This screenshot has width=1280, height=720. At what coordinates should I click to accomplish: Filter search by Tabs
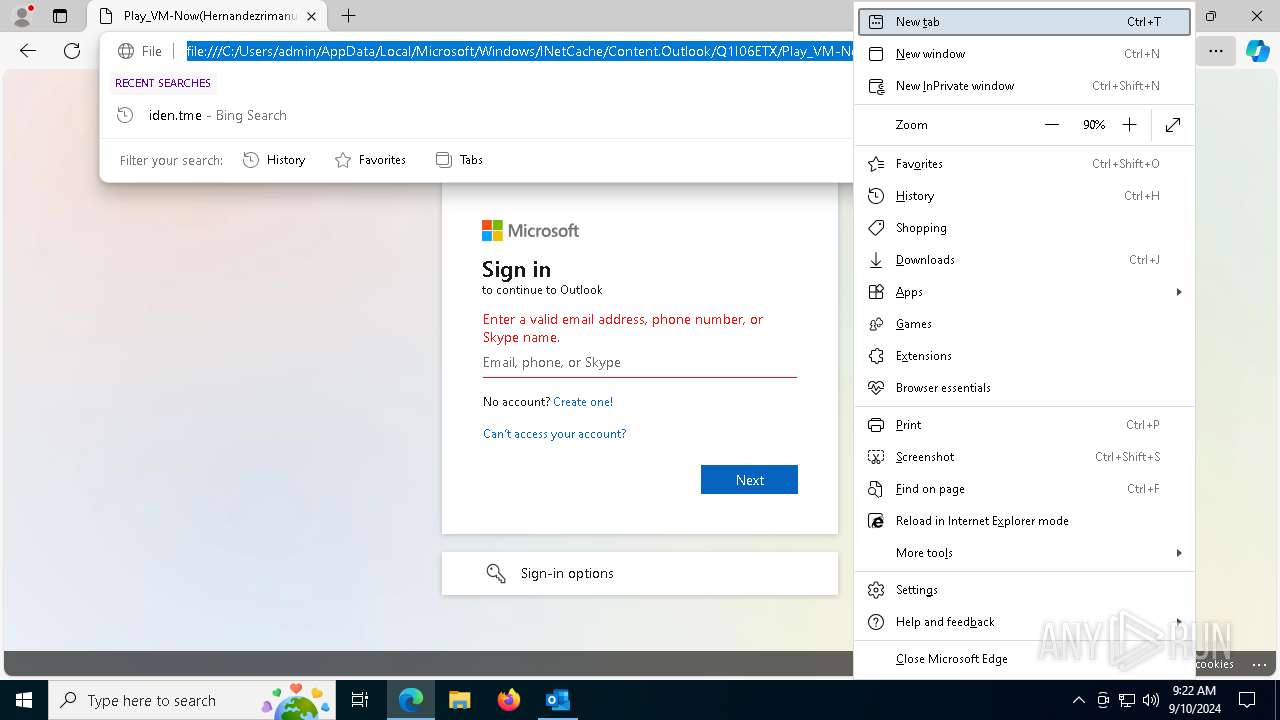[459, 160]
